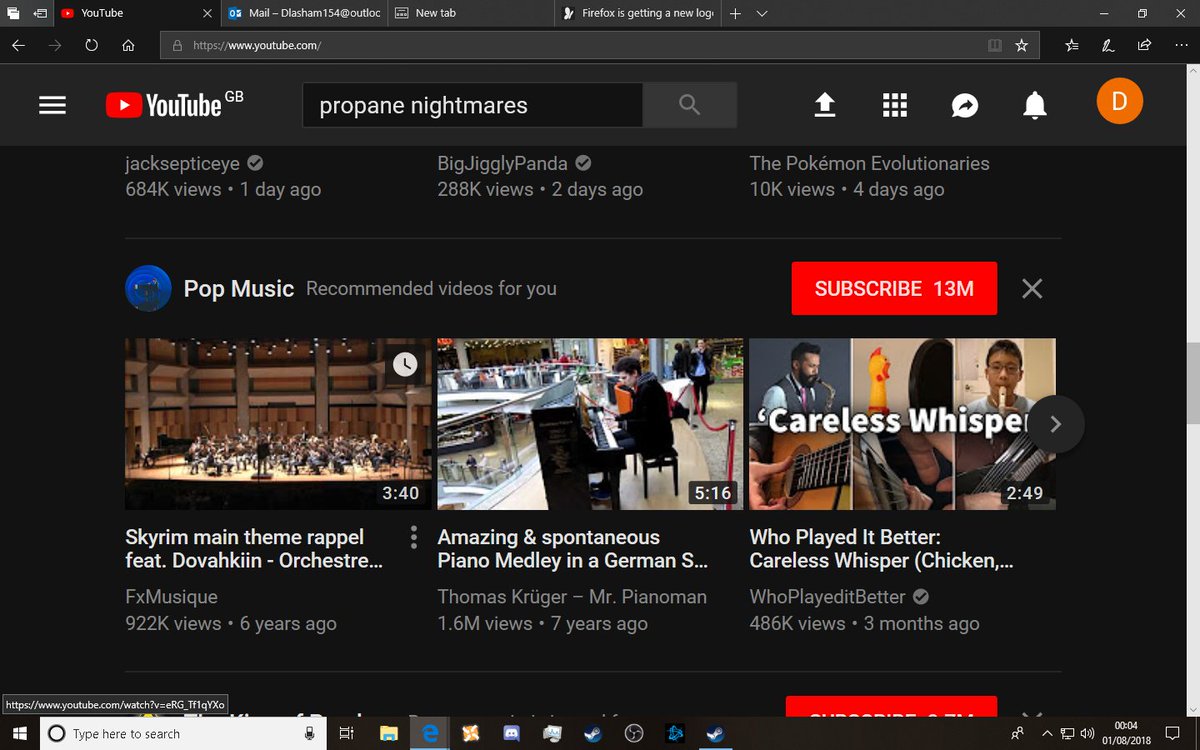Viewport: 1200px width, 750px height.
Task: Go to the browser home page
Action: click(x=128, y=45)
